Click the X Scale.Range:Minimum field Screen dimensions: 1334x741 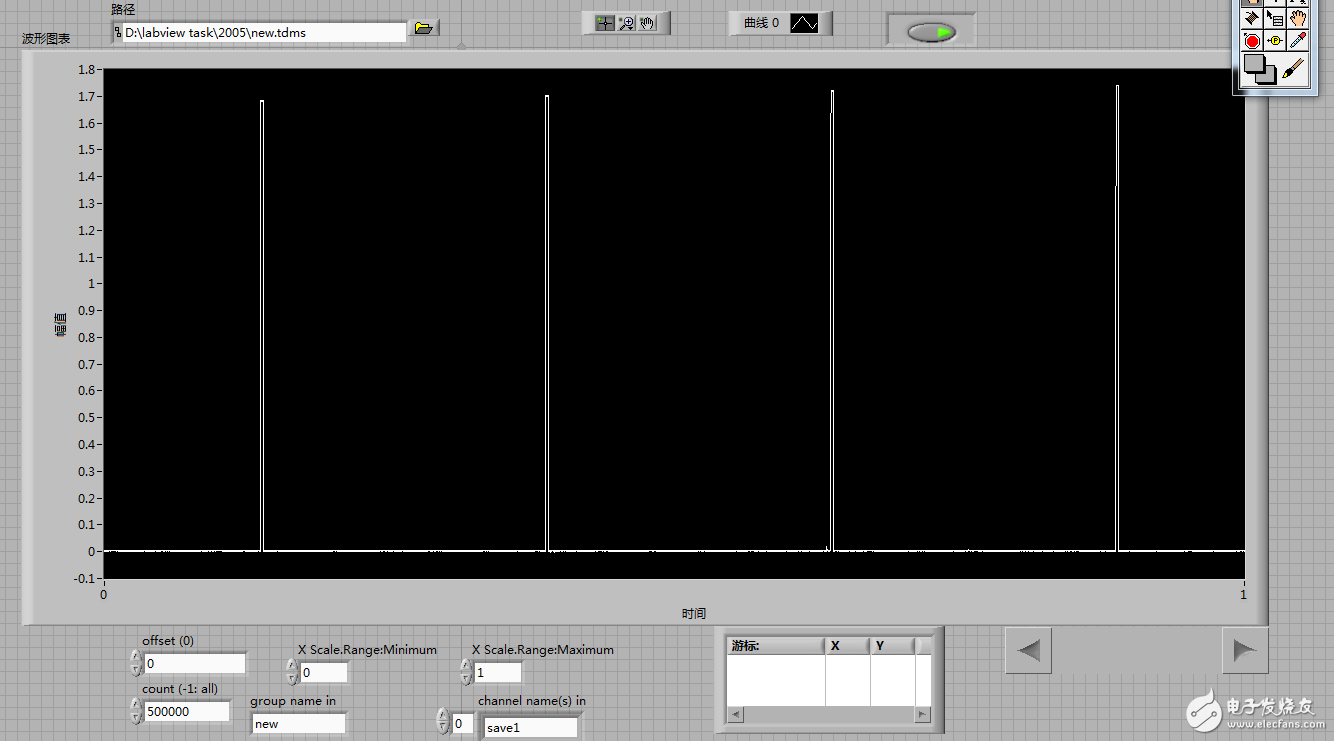point(324,673)
